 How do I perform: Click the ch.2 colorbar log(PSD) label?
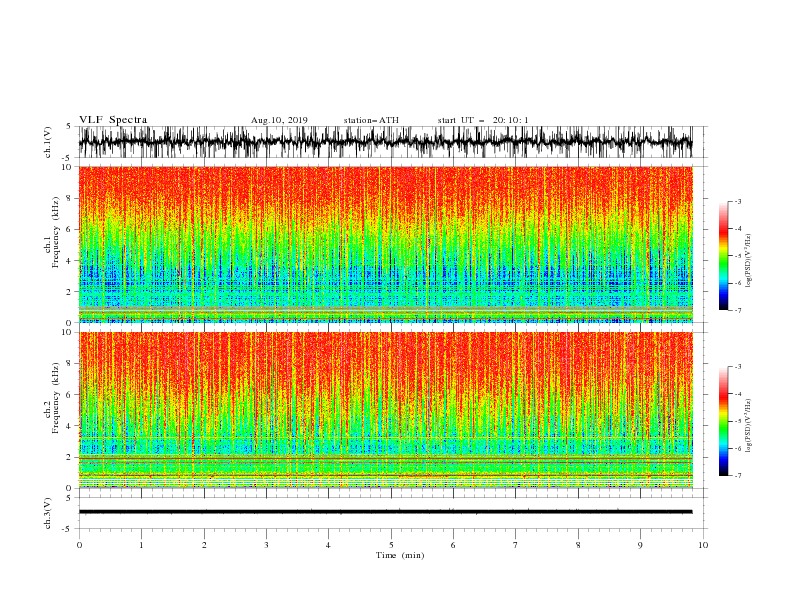click(x=748, y=426)
